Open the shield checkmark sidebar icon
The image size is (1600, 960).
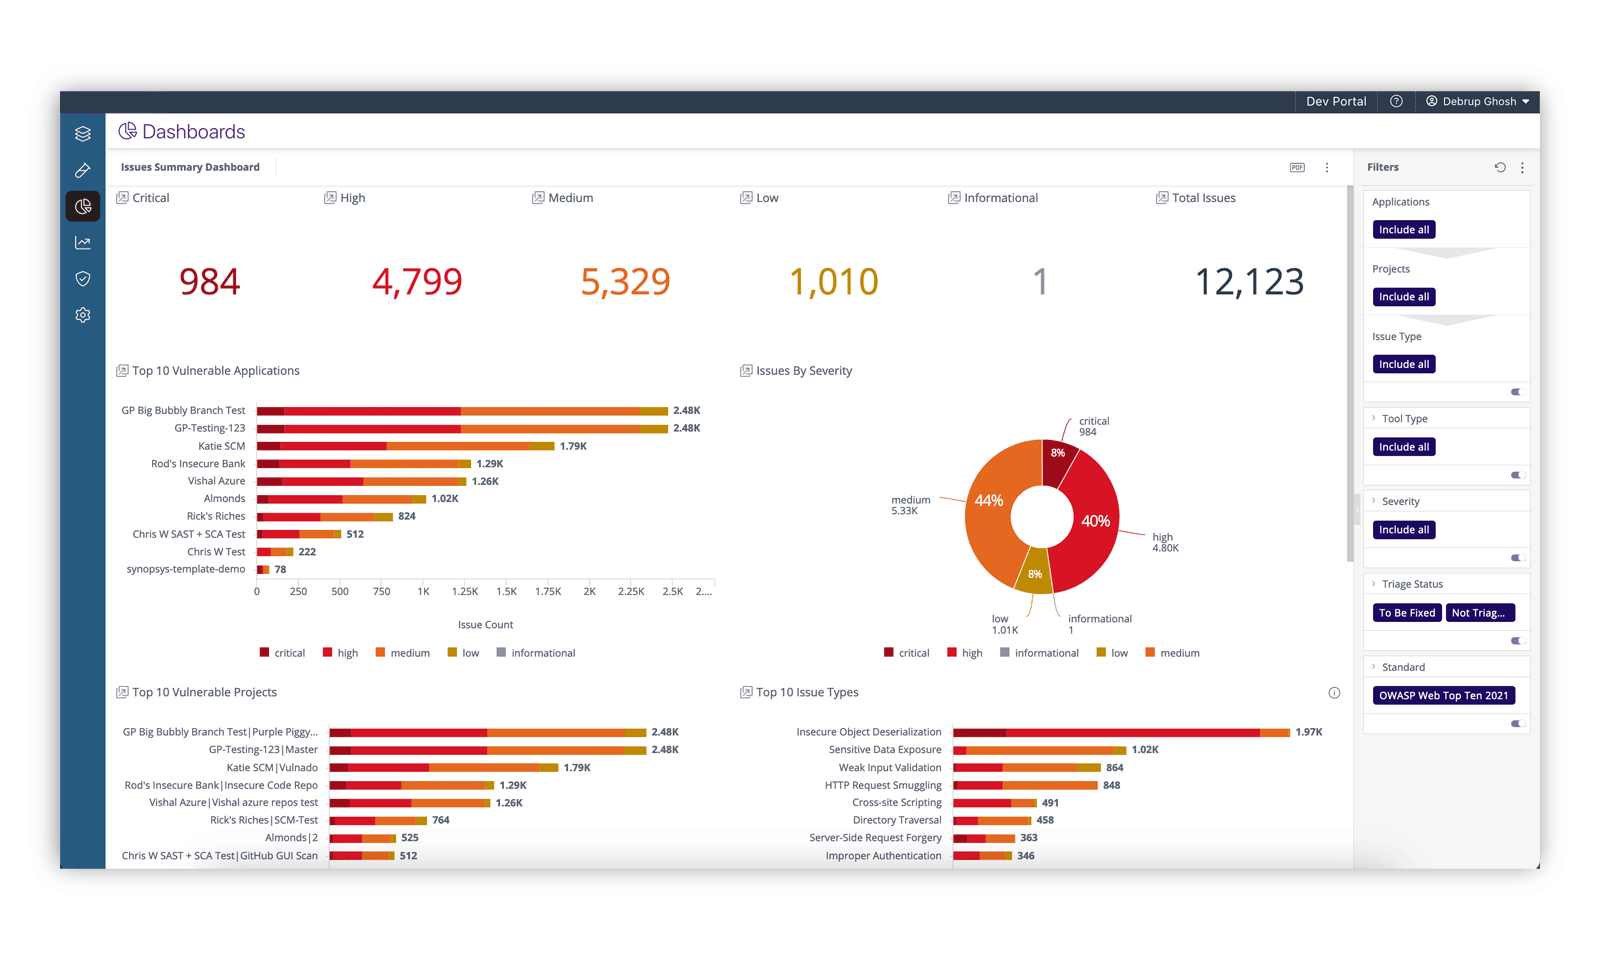pyautogui.click(x=83, y=279)
